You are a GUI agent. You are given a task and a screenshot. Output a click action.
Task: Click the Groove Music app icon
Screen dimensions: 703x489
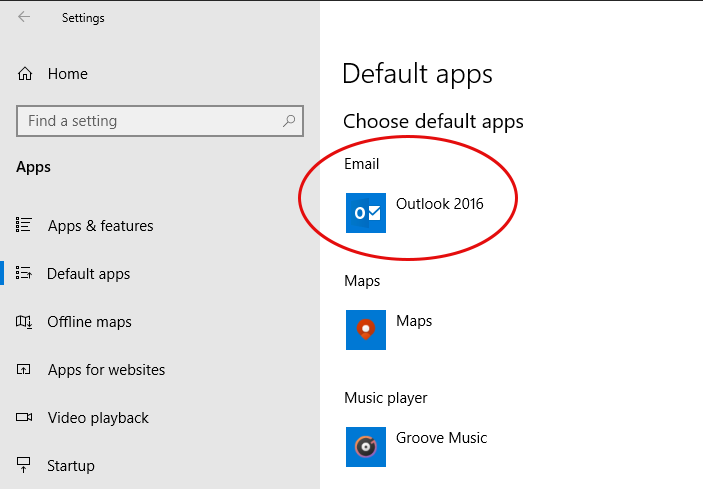click(366, 447)
